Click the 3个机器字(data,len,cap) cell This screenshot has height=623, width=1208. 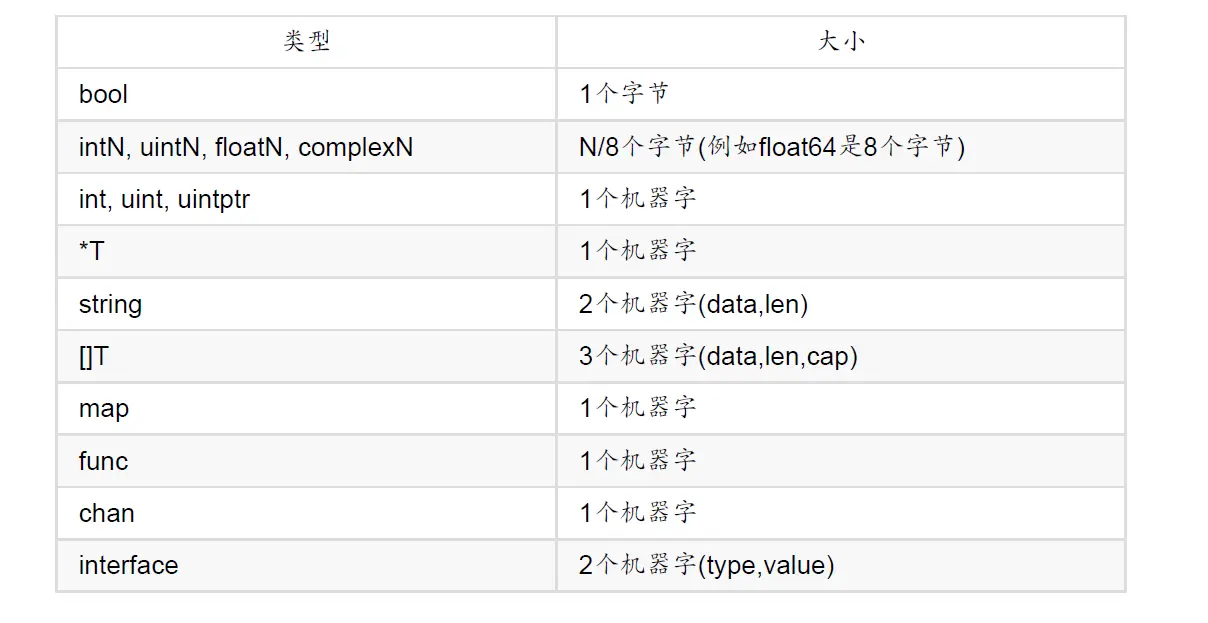tap(718, 357)
